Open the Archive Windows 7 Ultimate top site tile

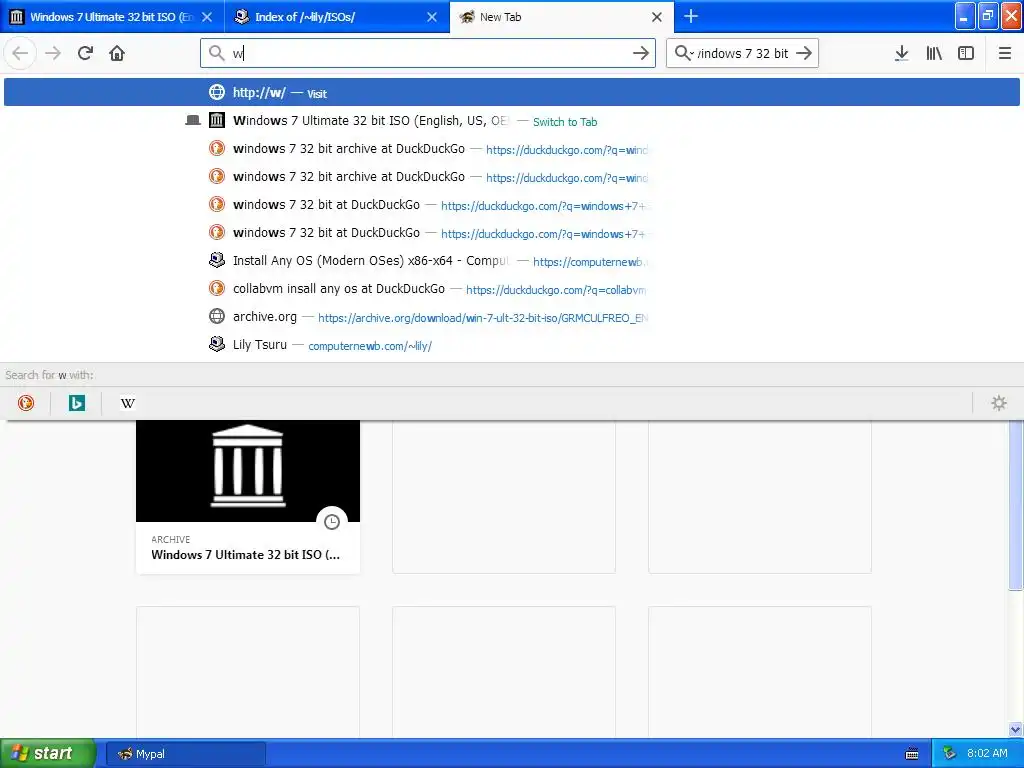coord(248,496)
